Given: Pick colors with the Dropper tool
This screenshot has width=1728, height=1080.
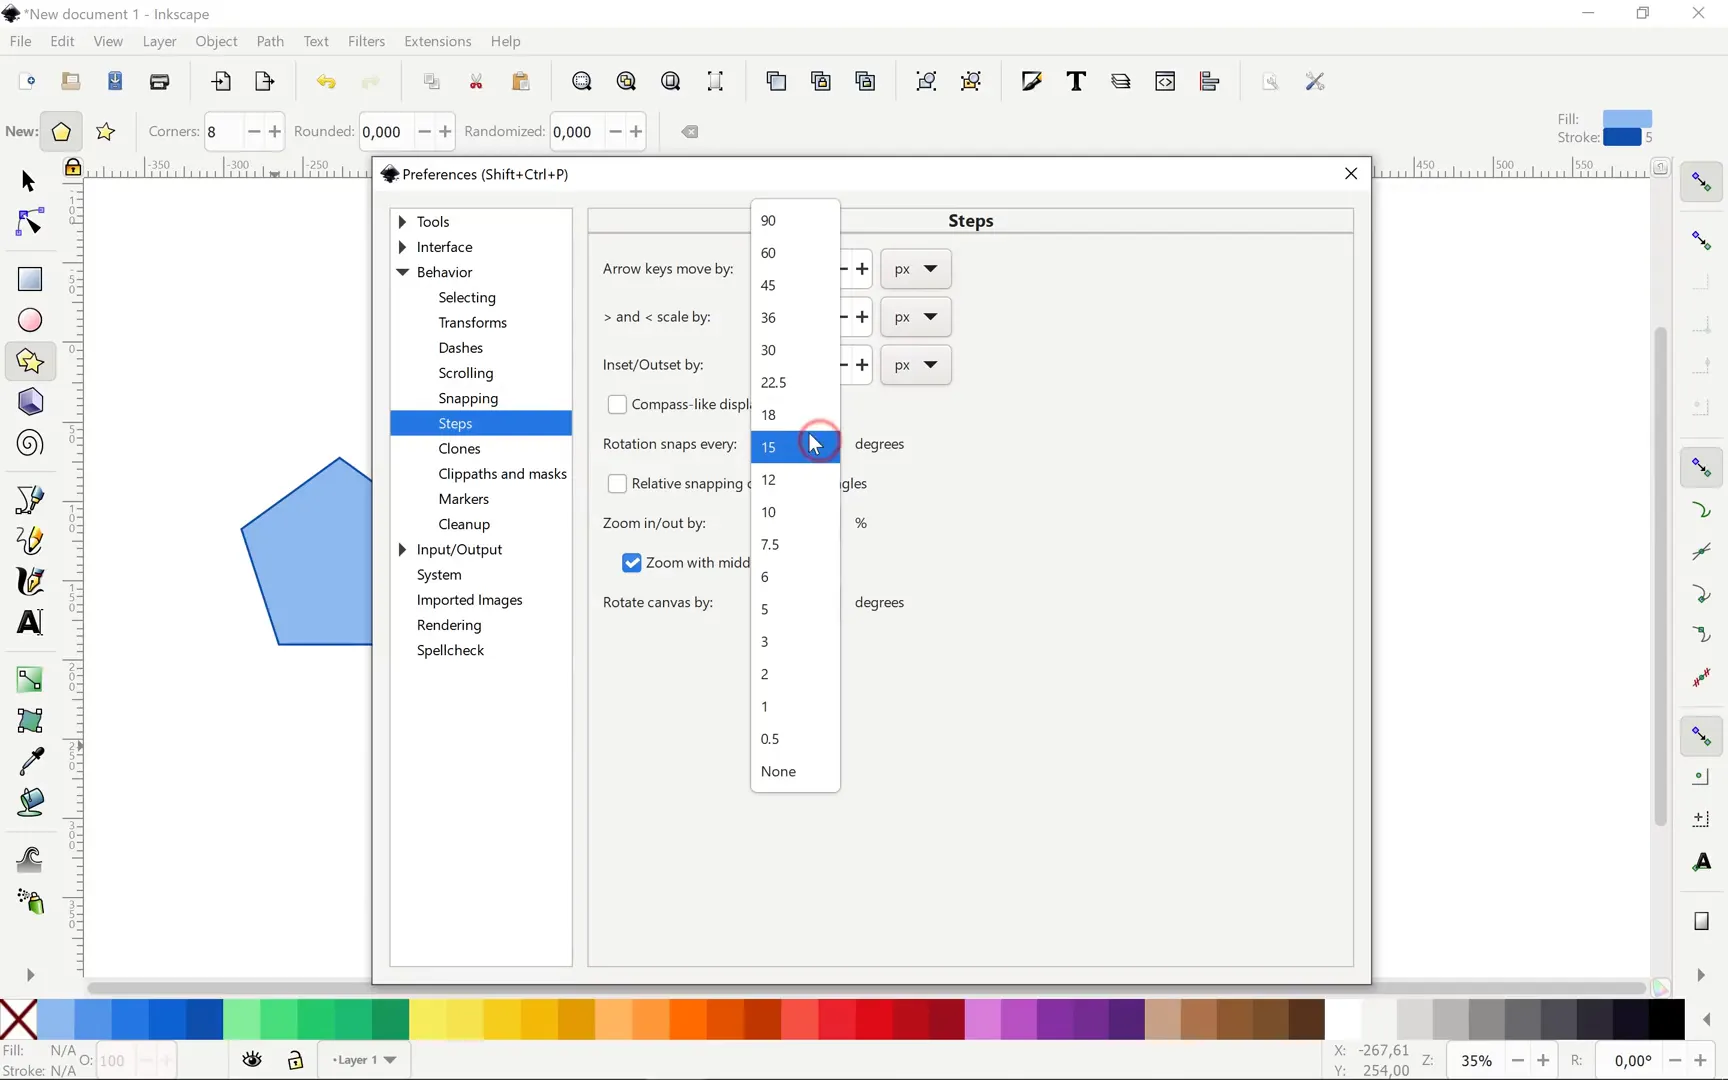Looking at the screenshot, I should pyautogui.click(x=29, y=762).
